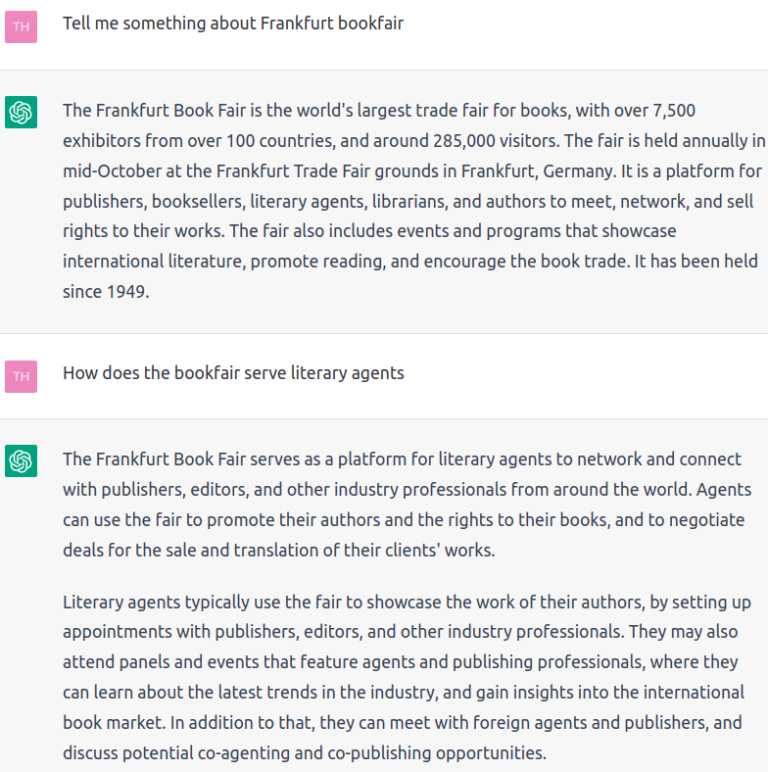Select the message "Tell me something about Frankfurt bookfair"

point(233,23)
